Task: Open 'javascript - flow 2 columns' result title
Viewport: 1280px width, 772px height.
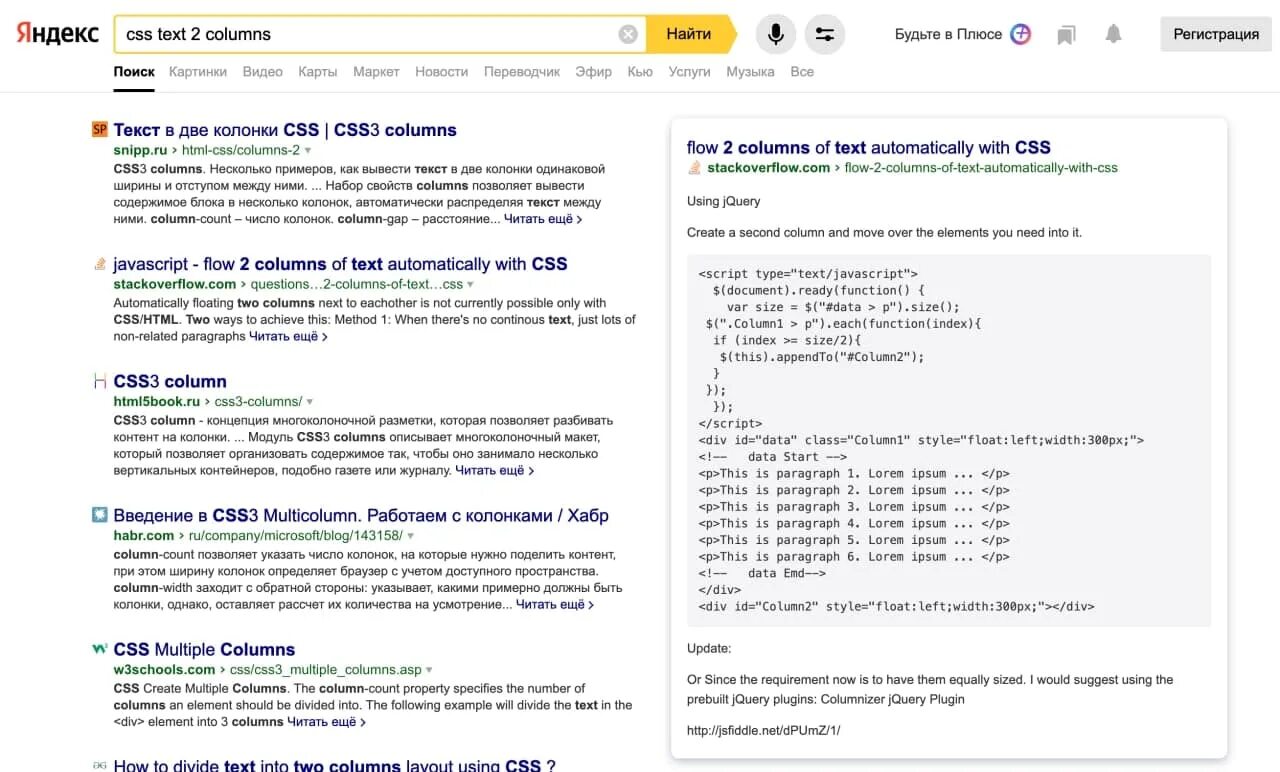Action: point(340,264)
